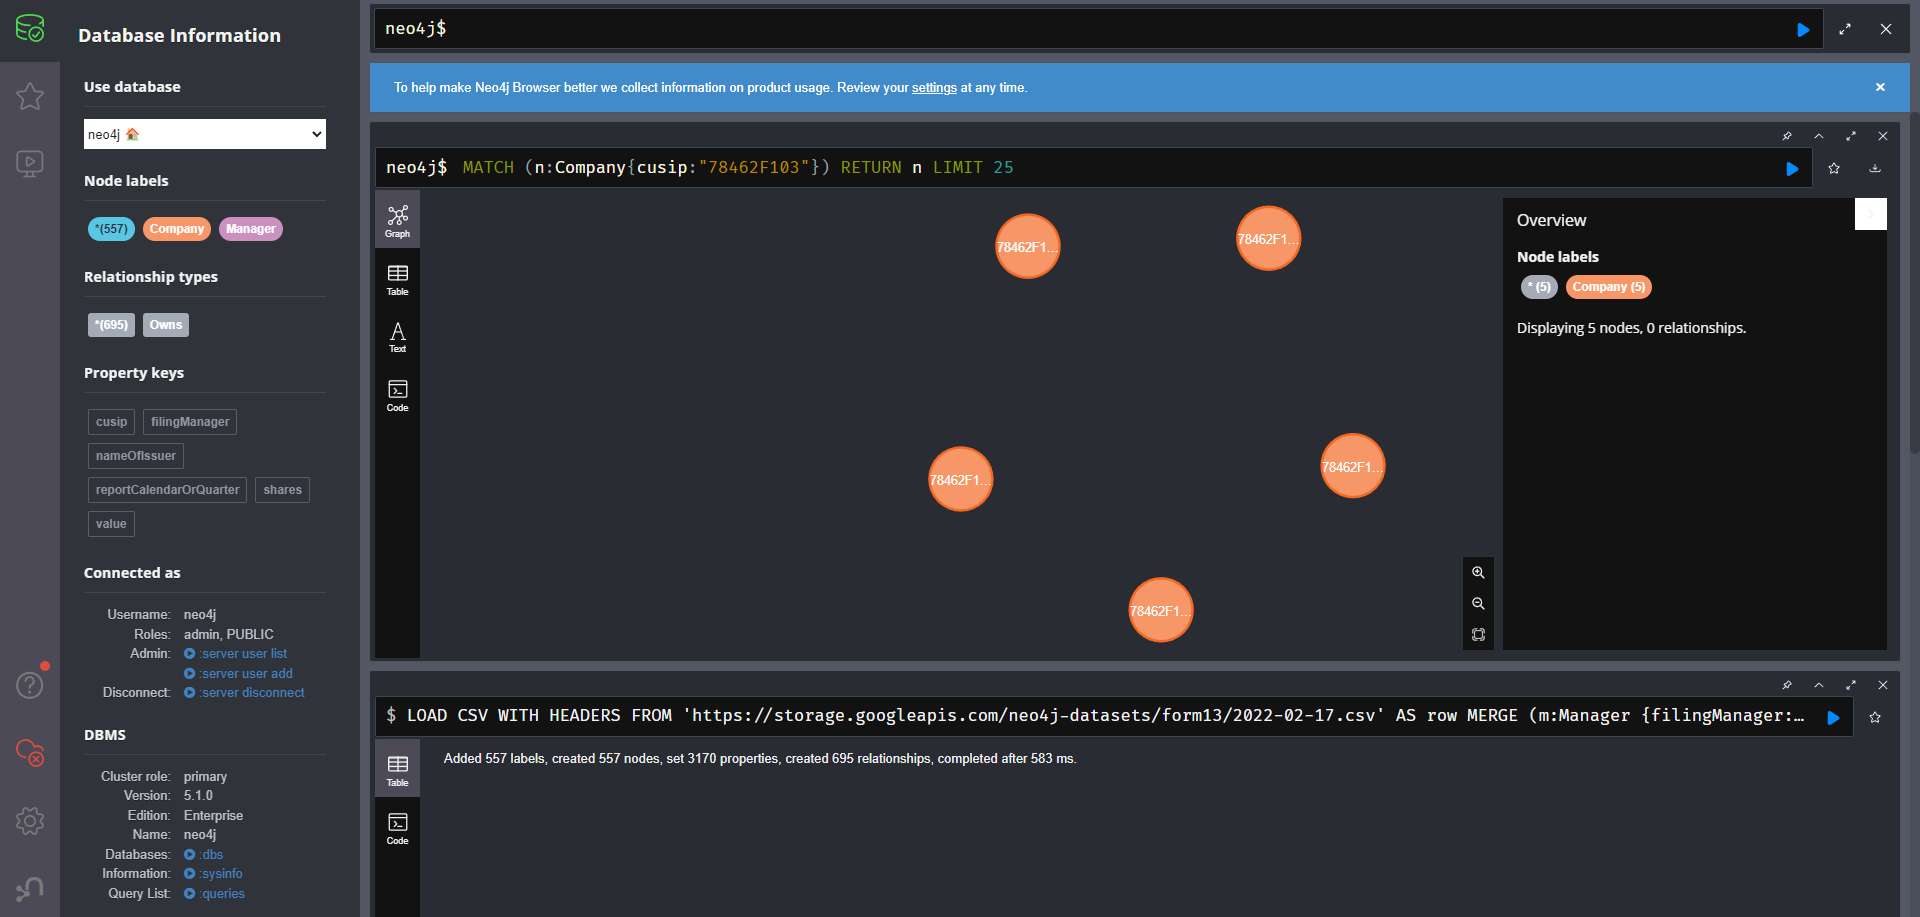Select the *(5) label in Overview
Screen dimensions: 1920x917
tap(1539, 287)
